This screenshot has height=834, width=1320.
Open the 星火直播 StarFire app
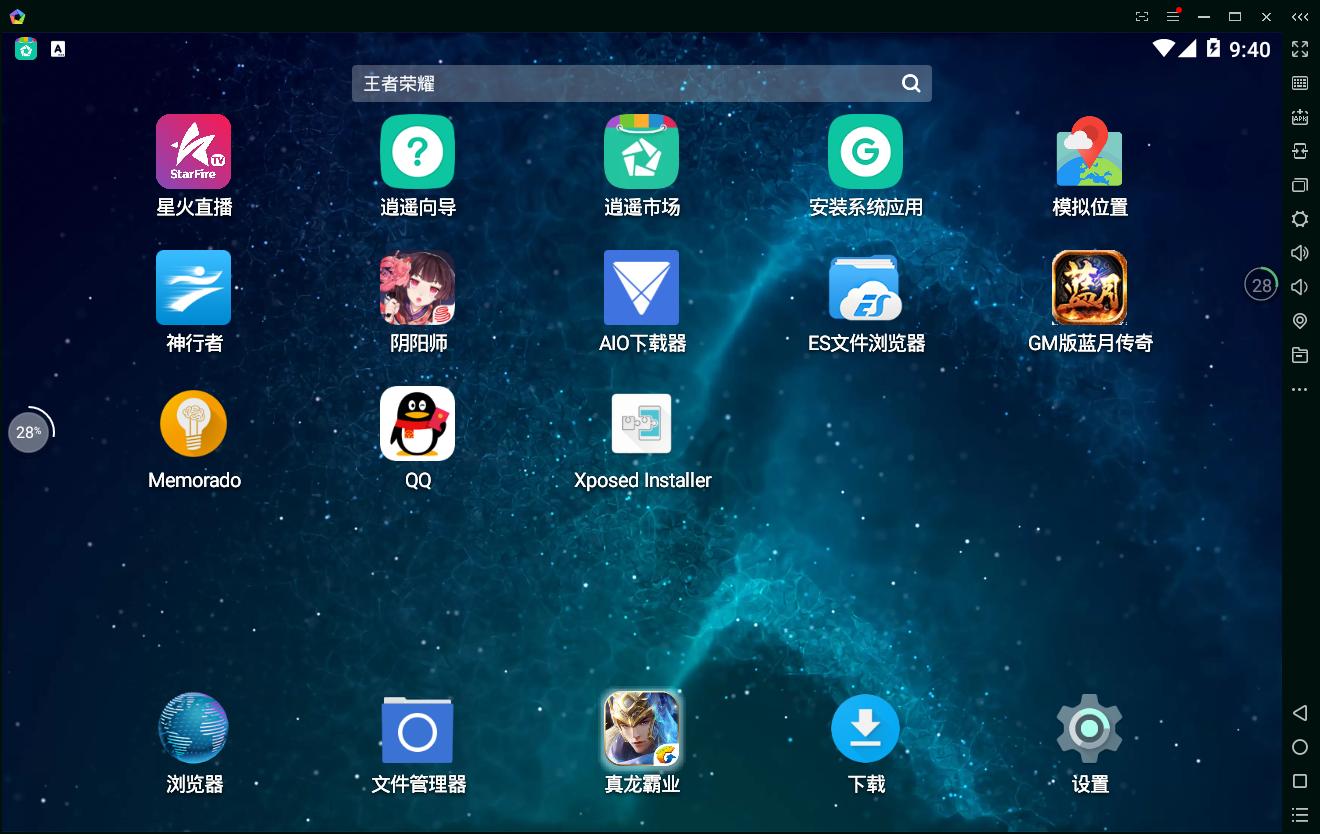(x=194, y=152)
